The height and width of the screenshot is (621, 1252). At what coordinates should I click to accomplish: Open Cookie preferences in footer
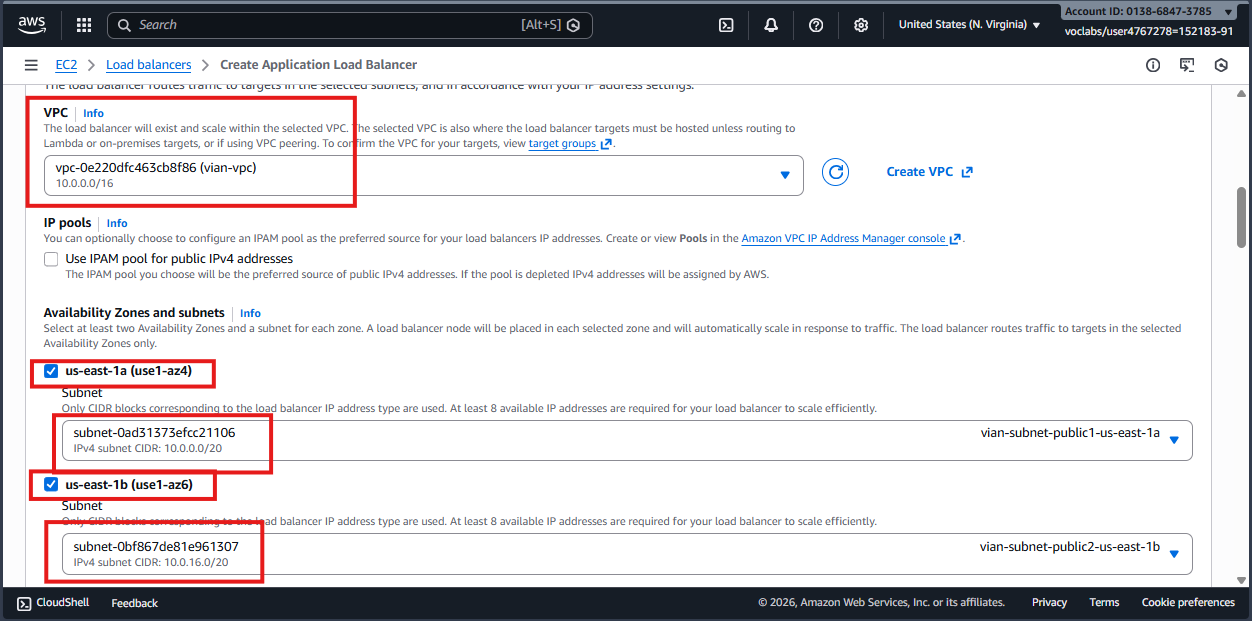1188,603
